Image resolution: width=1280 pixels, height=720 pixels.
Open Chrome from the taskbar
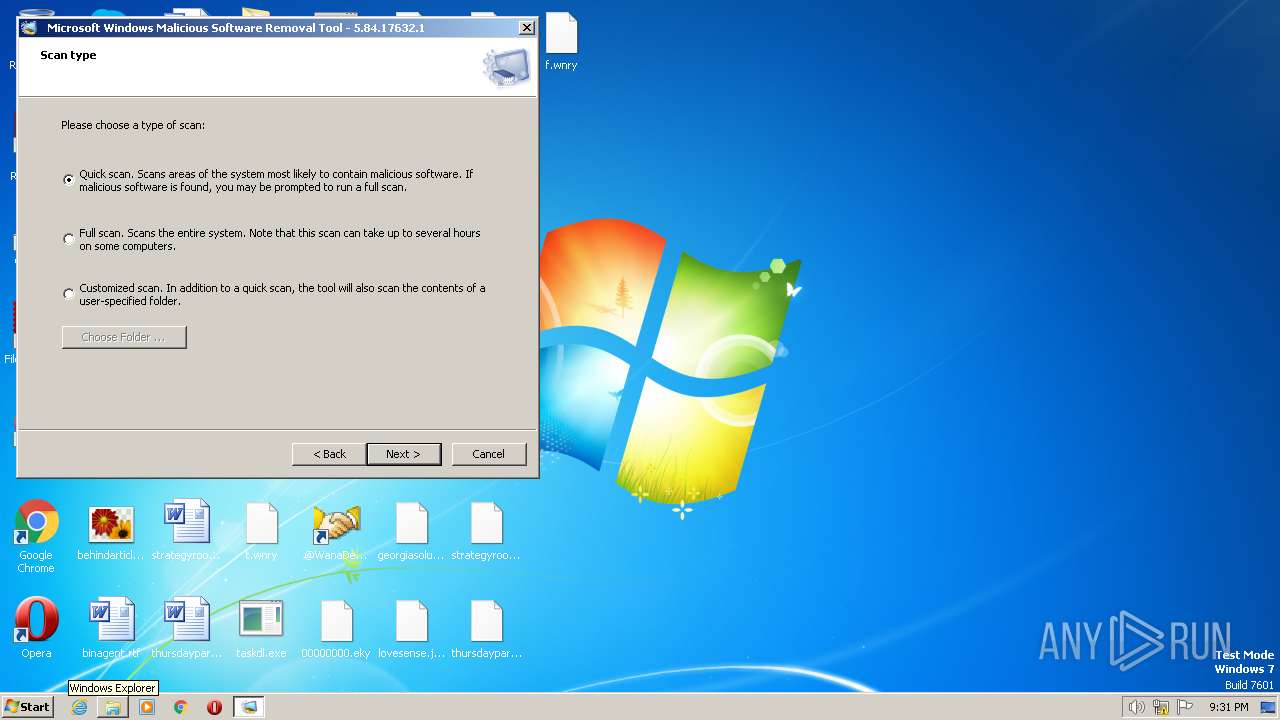181,707
